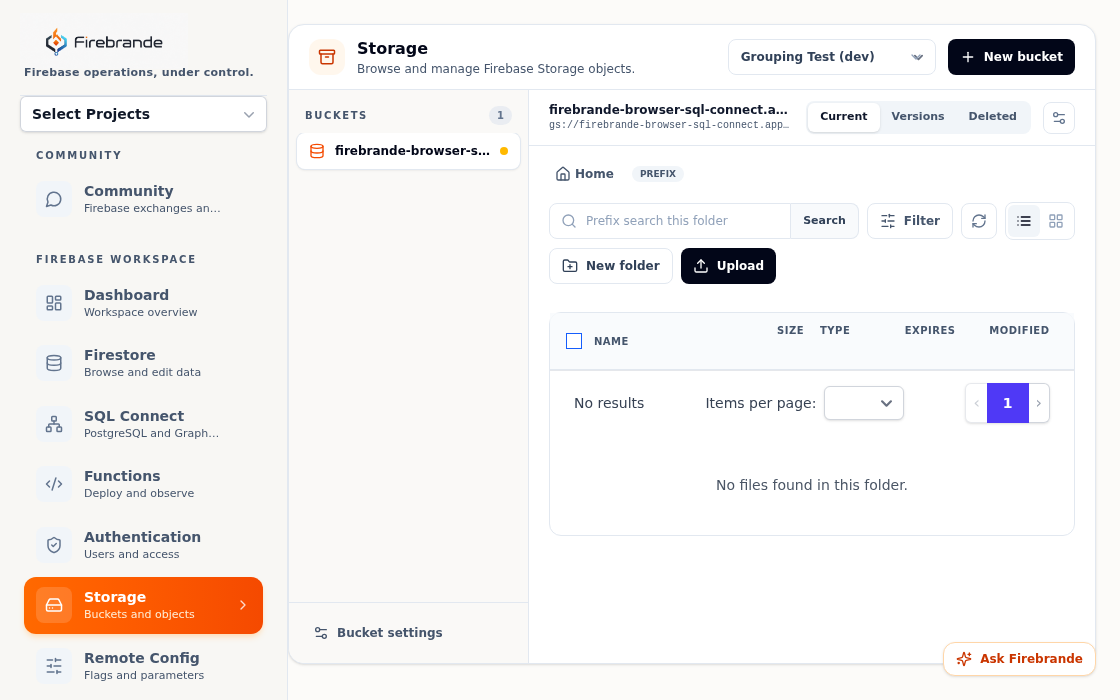Screen dimensions: 1120x700
Task: Click the sparkle icon in Ask Firebrande
Action: pos(964,659)
